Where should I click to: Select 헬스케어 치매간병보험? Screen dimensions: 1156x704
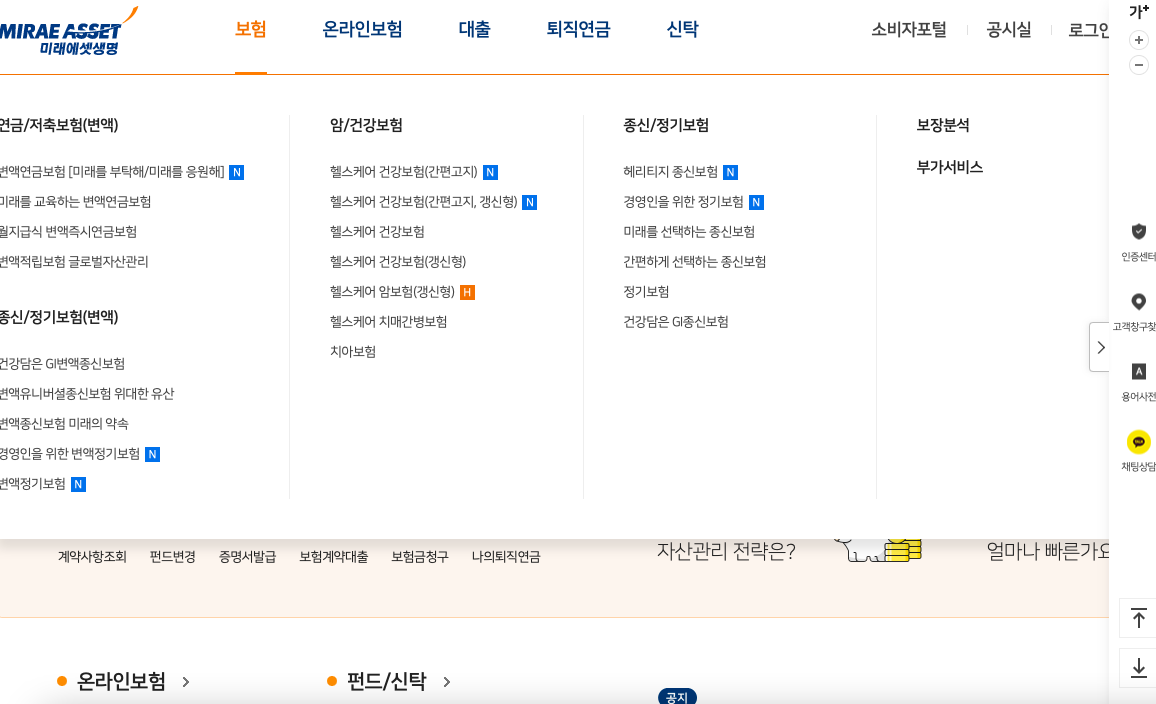click(389, 321)
